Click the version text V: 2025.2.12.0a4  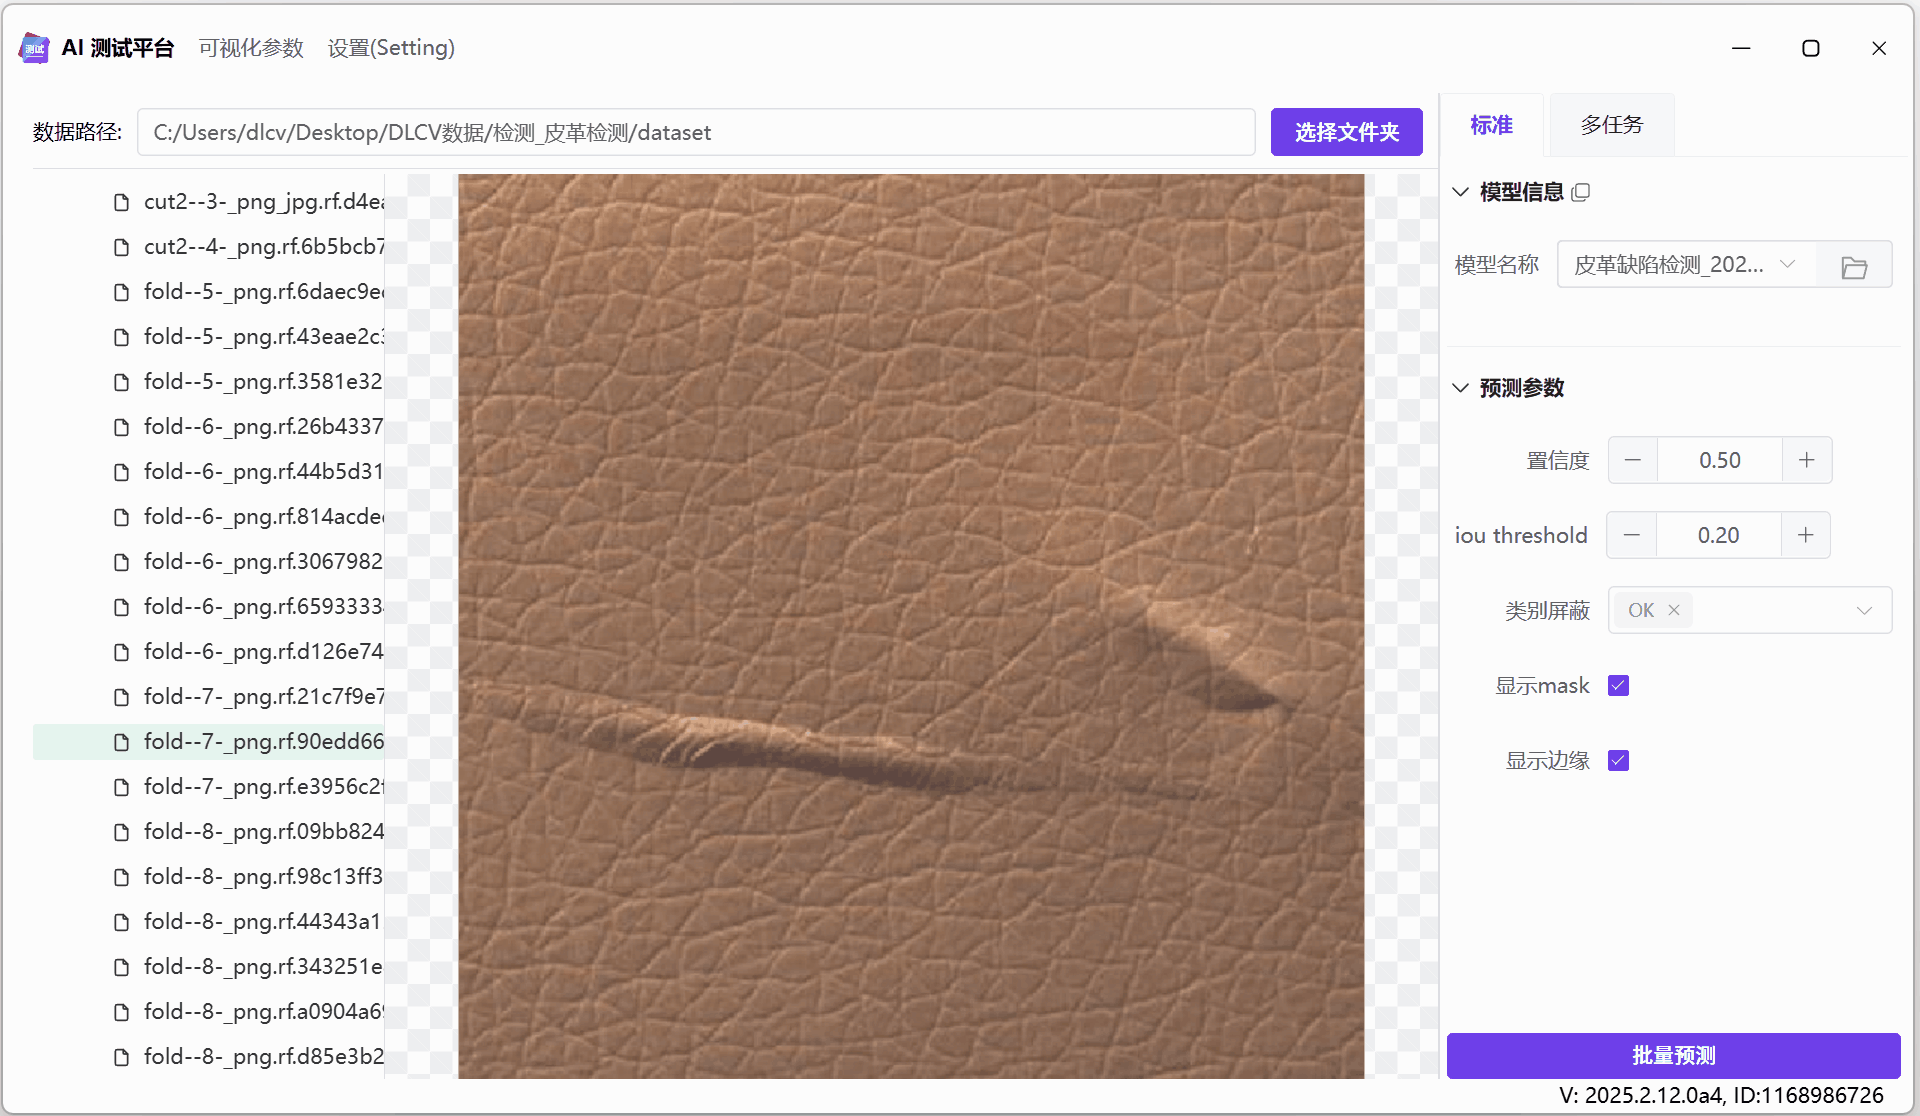pyautogui.click(x=1641, y=1095)
